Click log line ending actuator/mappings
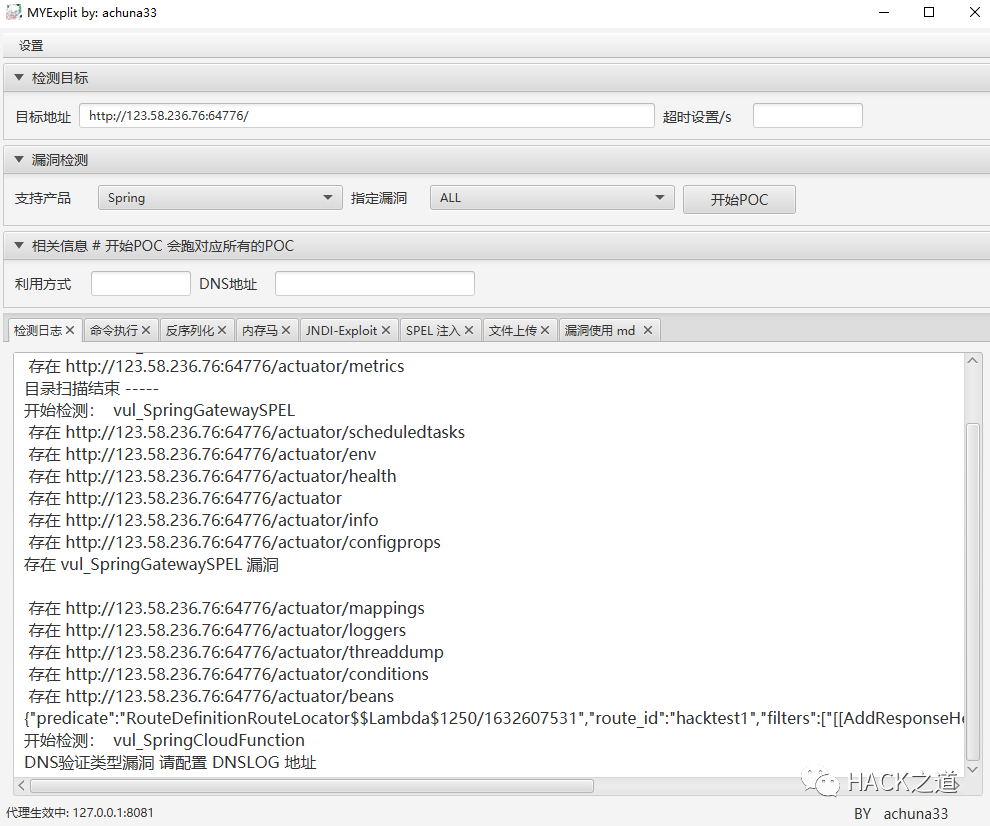This screenshot has height=826, width=990. pos(226,608)
